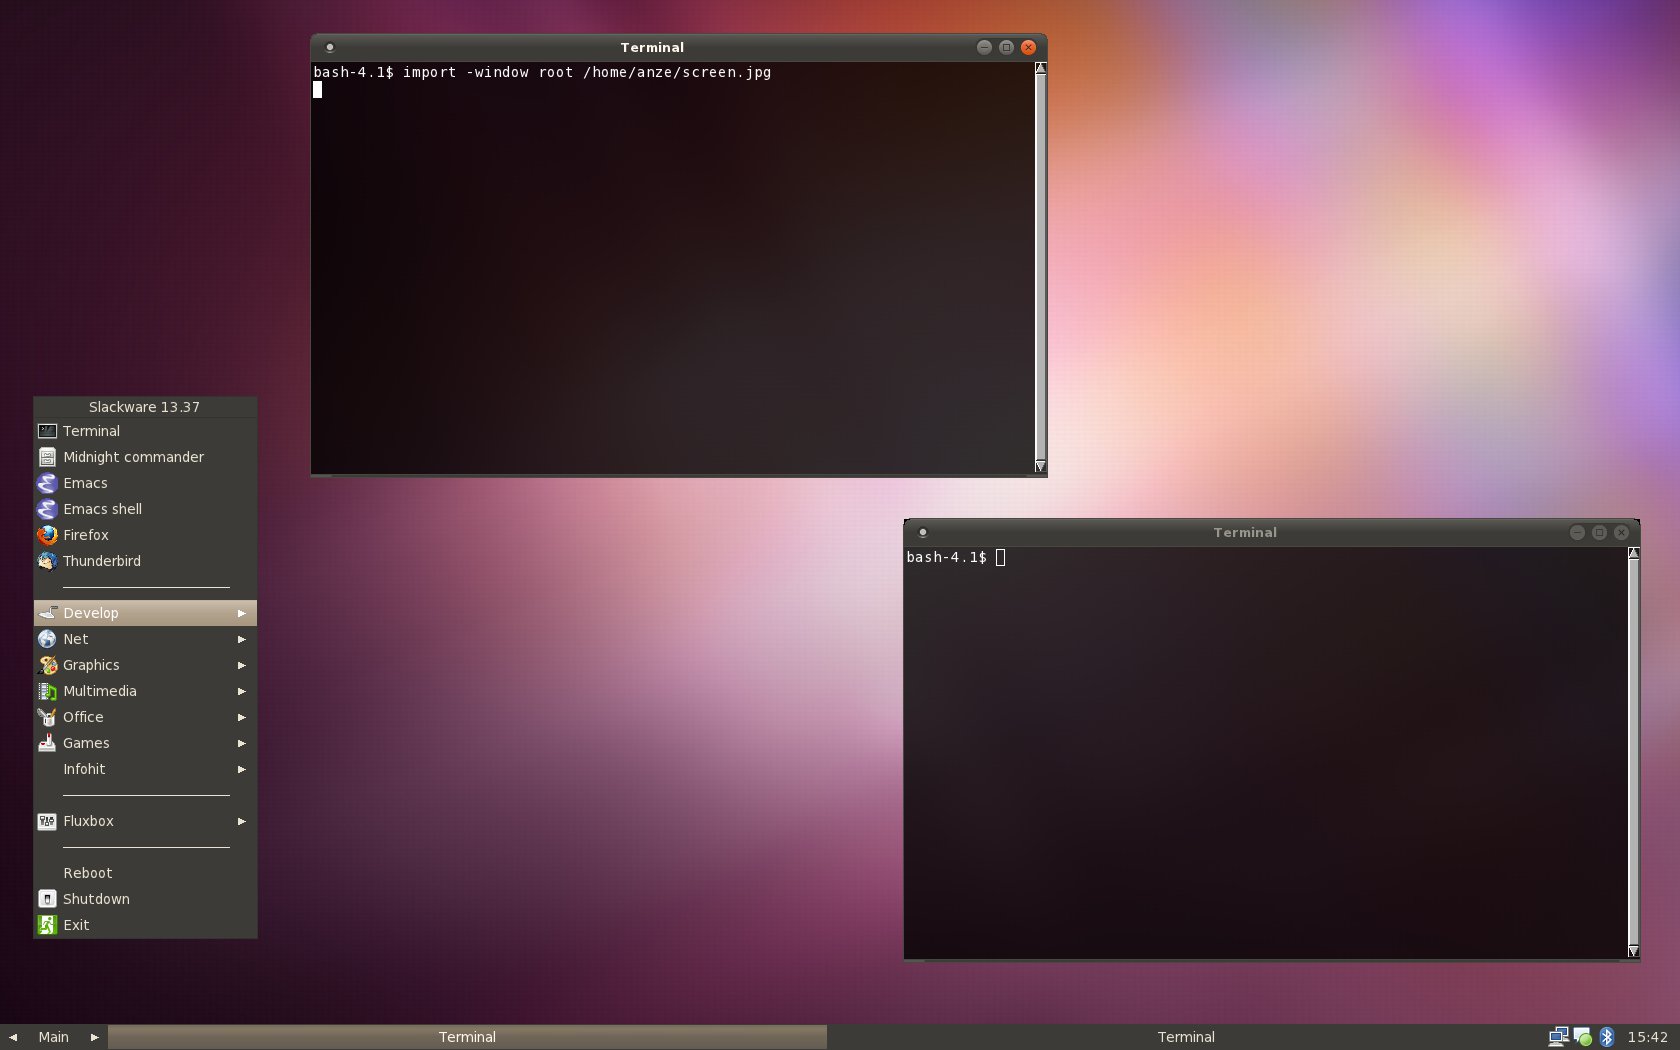
Task: Click the import command text in top Terminal
Action: 587,72
